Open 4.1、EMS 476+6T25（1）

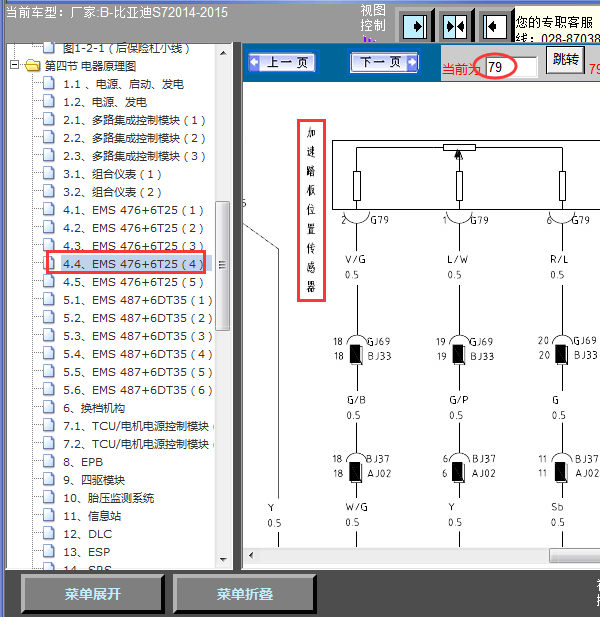(x=133, y=210)
